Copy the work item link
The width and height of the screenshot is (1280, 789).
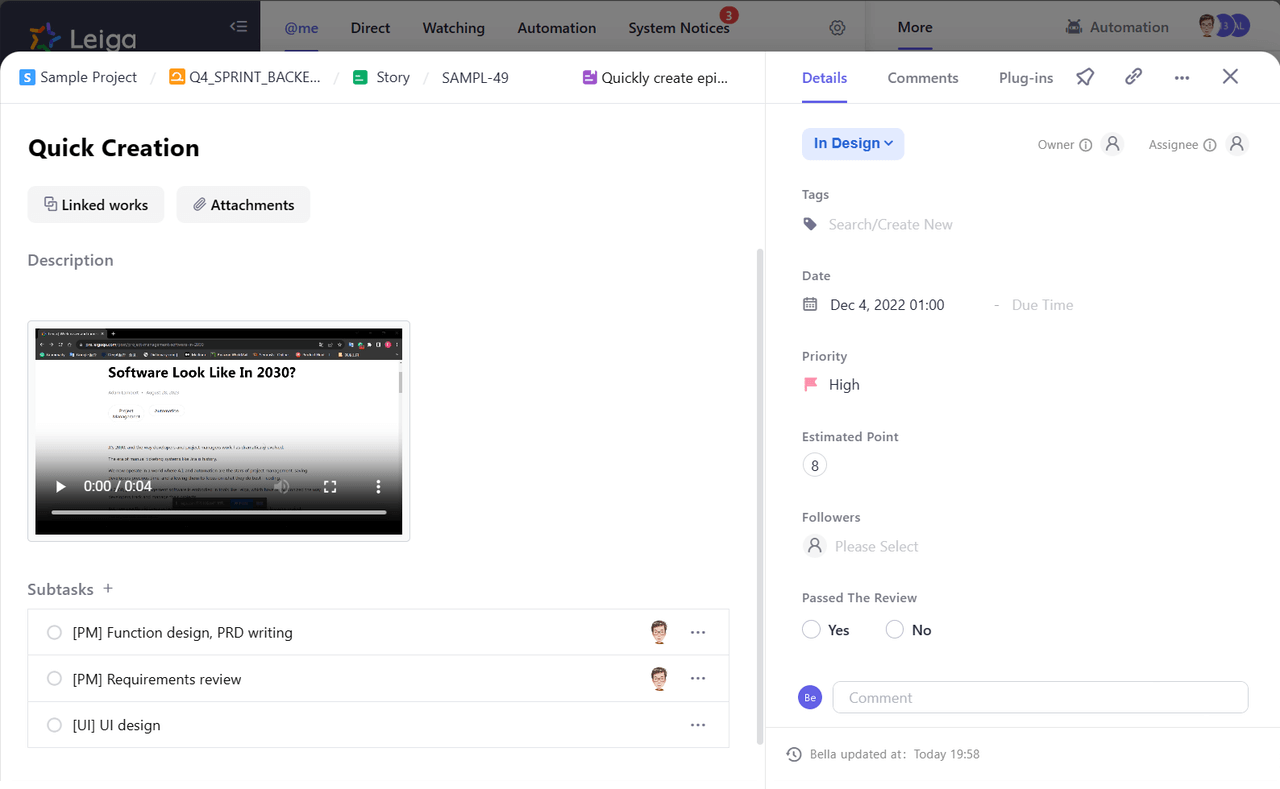click(1133, 77)
